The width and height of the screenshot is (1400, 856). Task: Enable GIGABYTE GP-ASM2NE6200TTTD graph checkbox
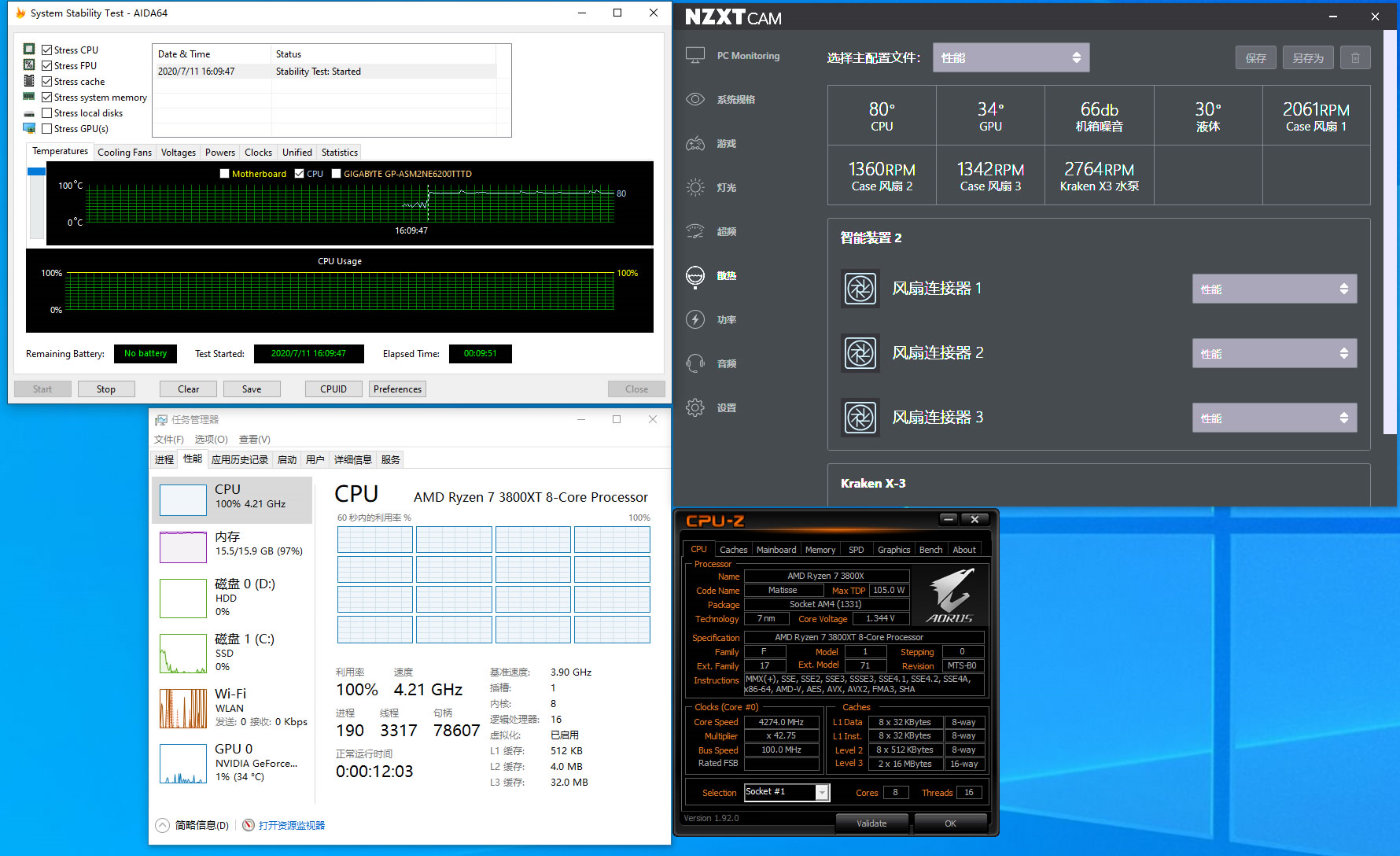tap(336, 174)
